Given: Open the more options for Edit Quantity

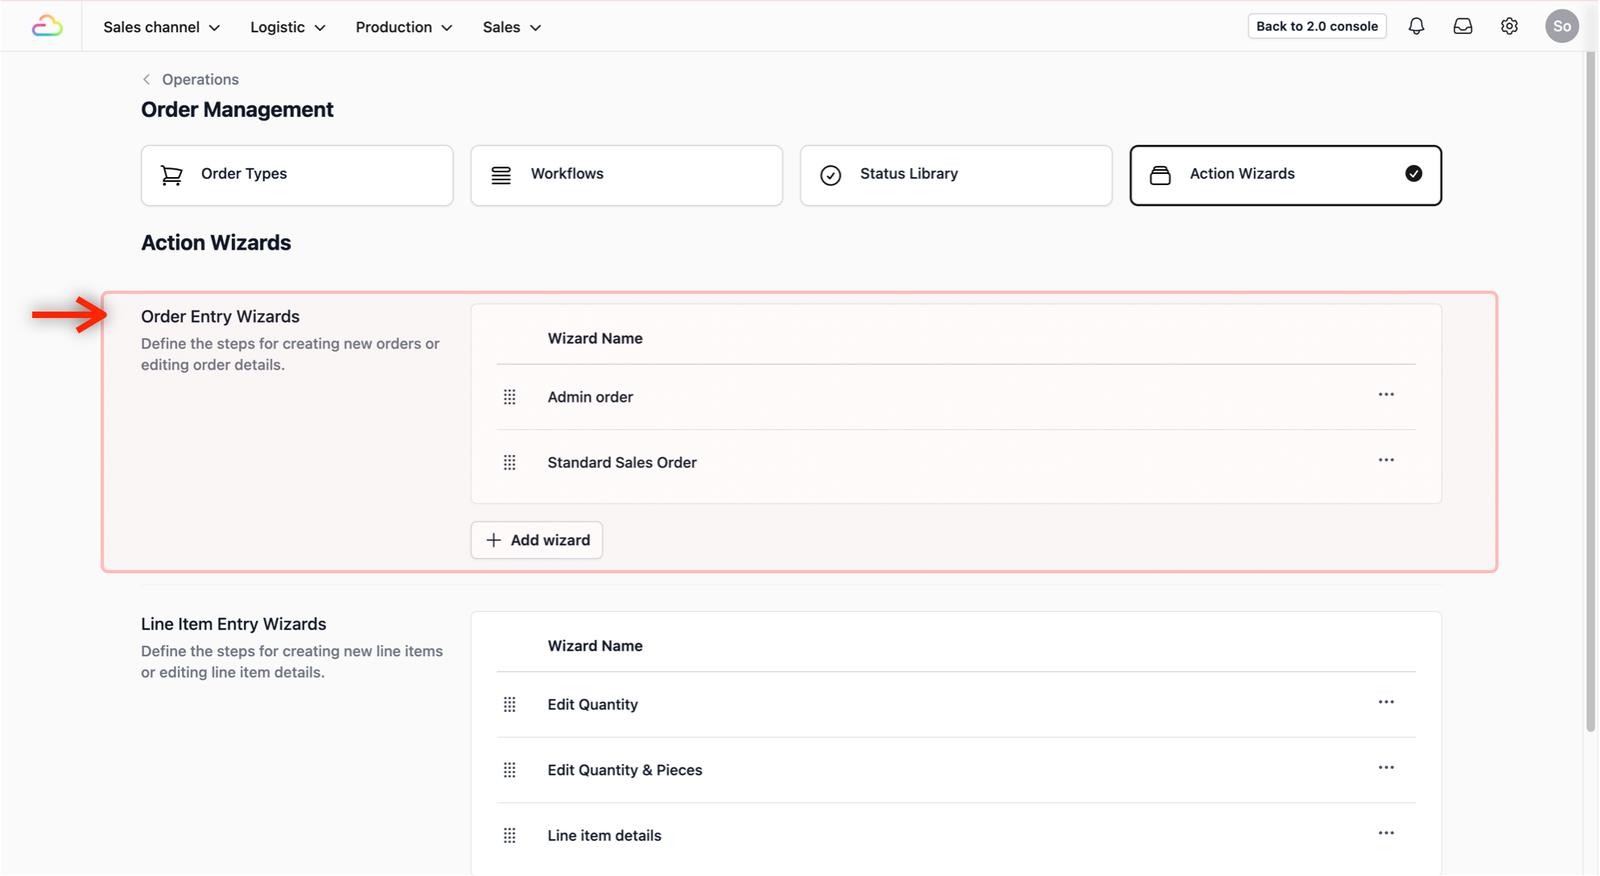Looking at the screenshot, I should [1386, 702].
